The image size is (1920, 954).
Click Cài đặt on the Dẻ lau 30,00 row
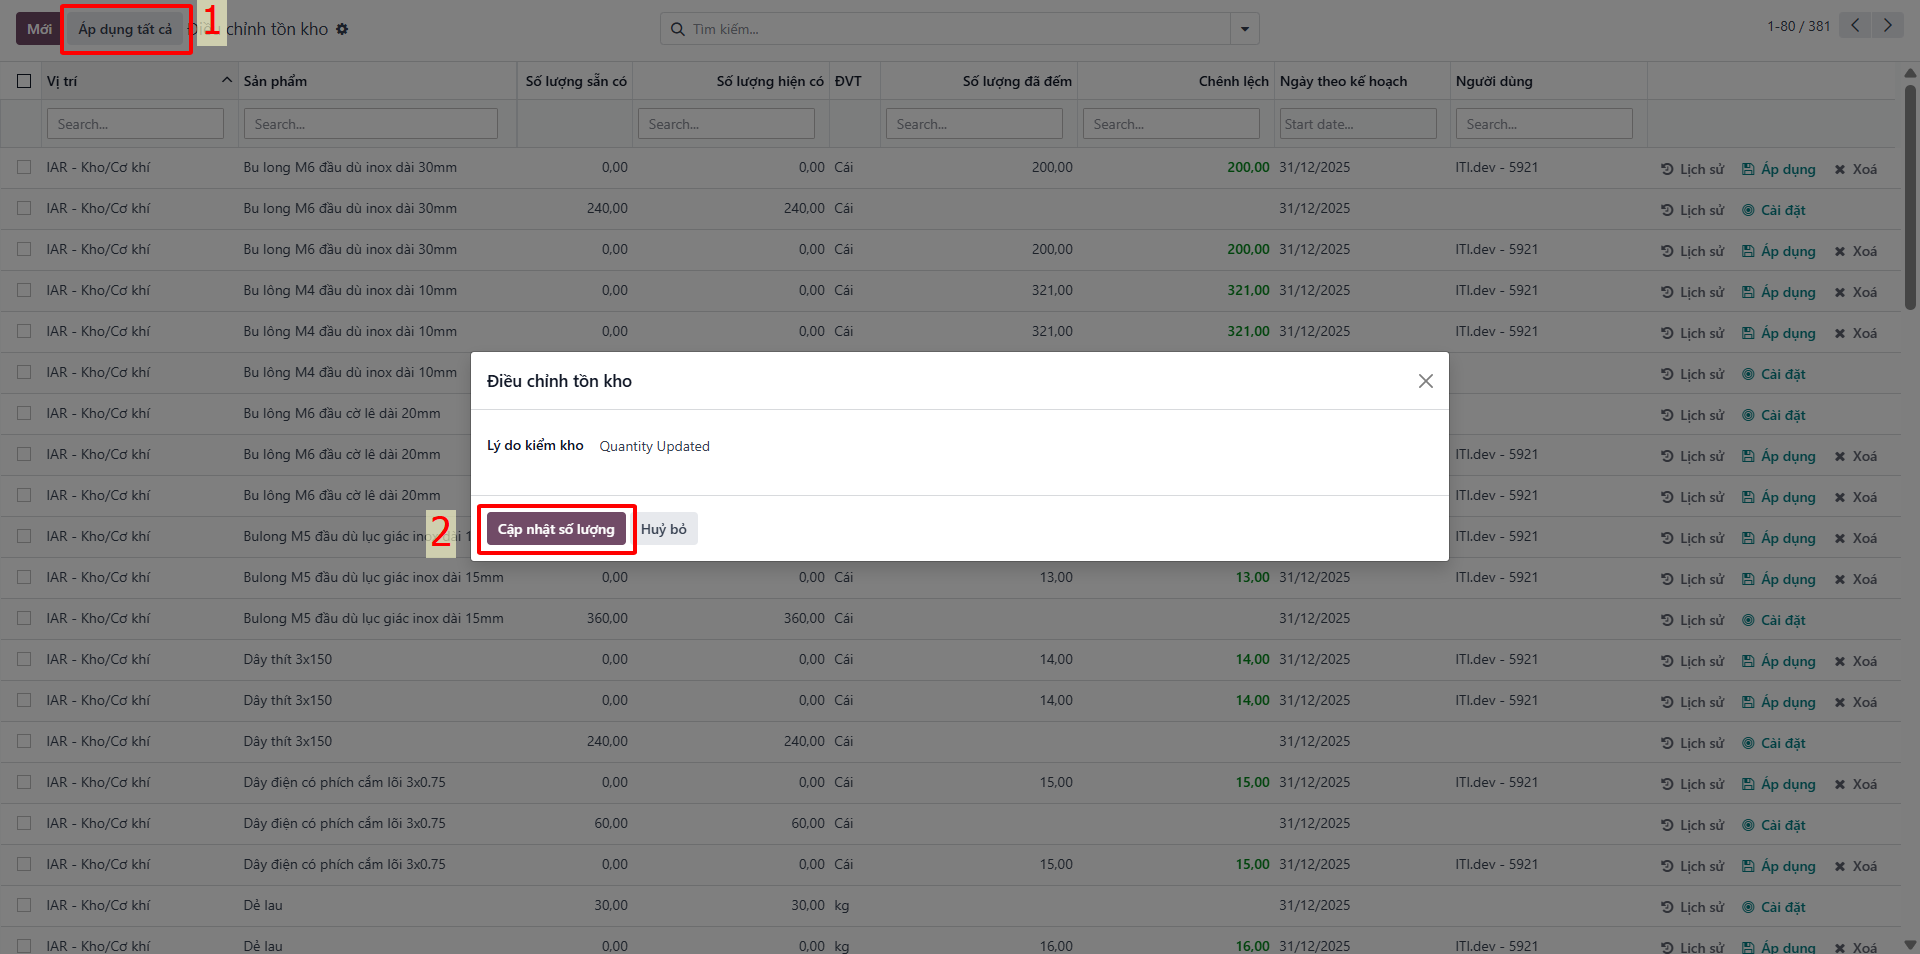tap(1773, 907)
